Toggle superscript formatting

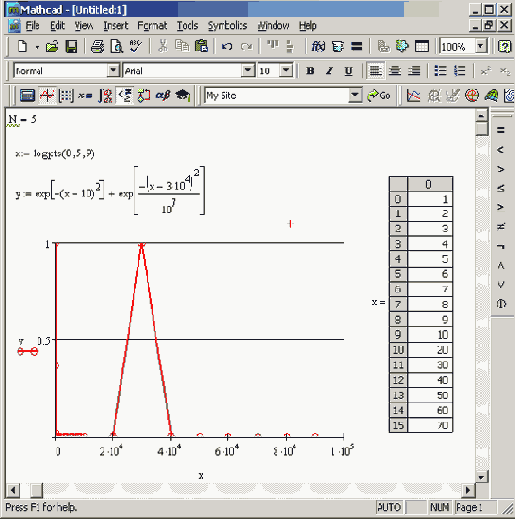tap(486, 71)
